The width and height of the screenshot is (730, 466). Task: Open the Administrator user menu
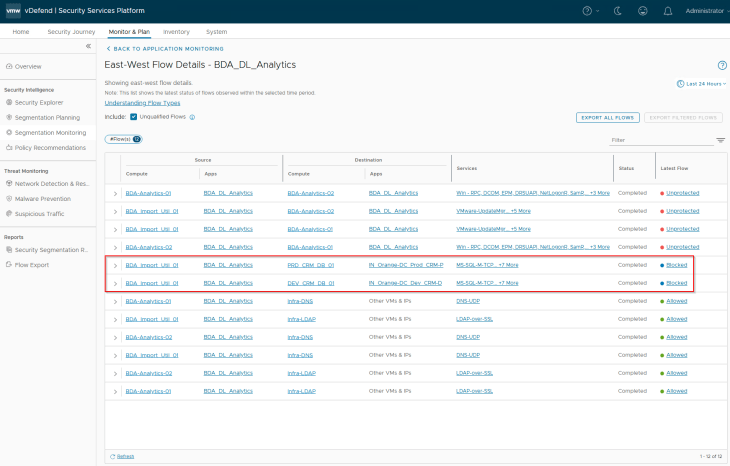pyautogui.click(x=703, y=10)
